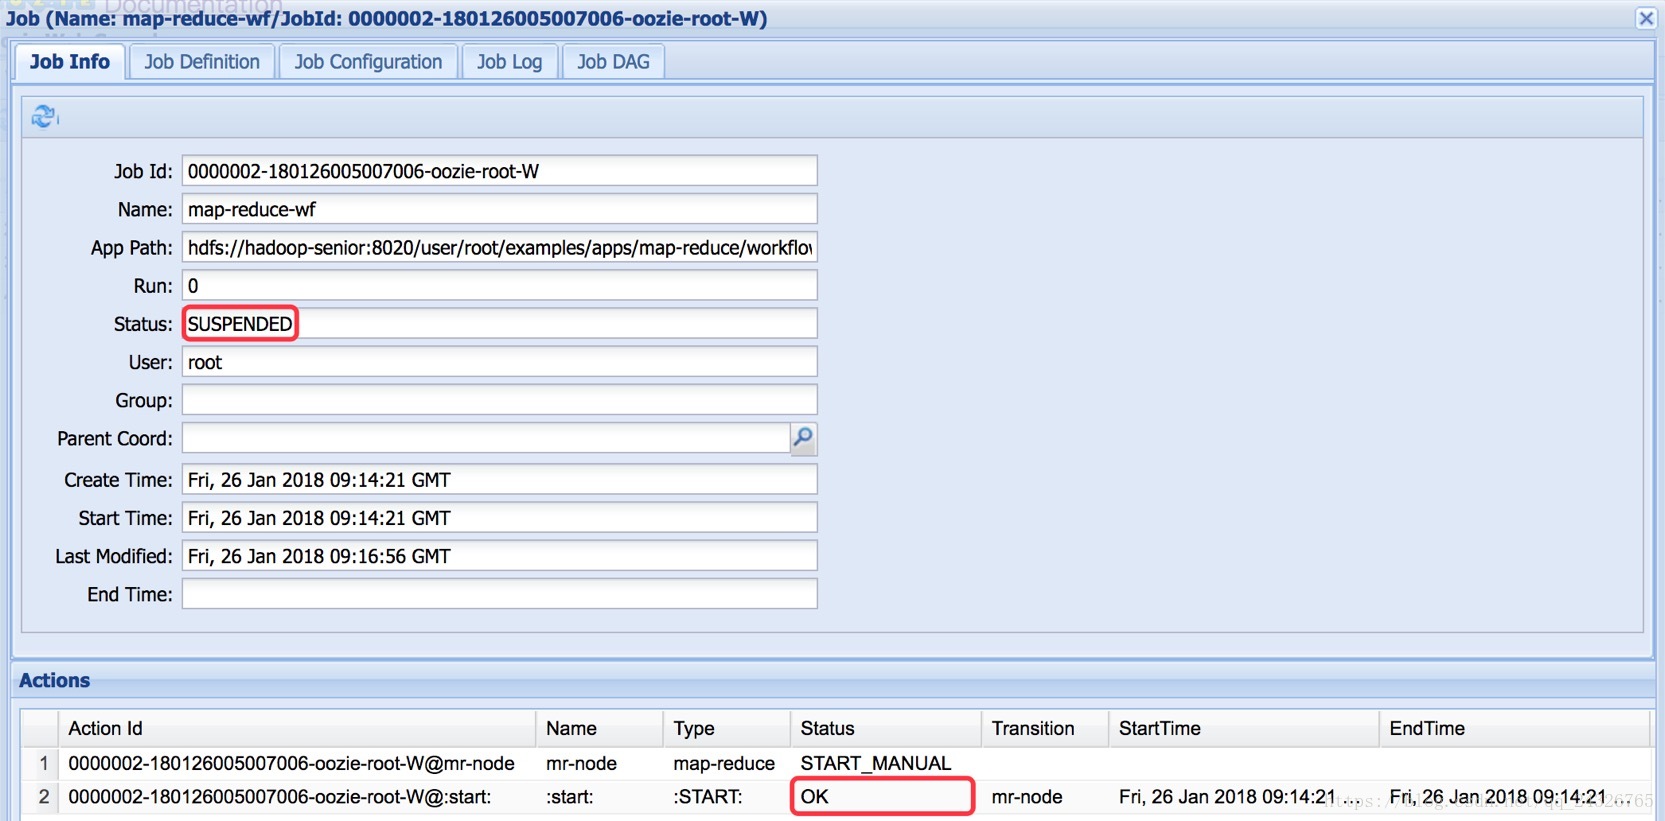The width and height of the screenshot is (1665, 821).
Task: Sort by the Status column header
Action: (x=886, y=728)
